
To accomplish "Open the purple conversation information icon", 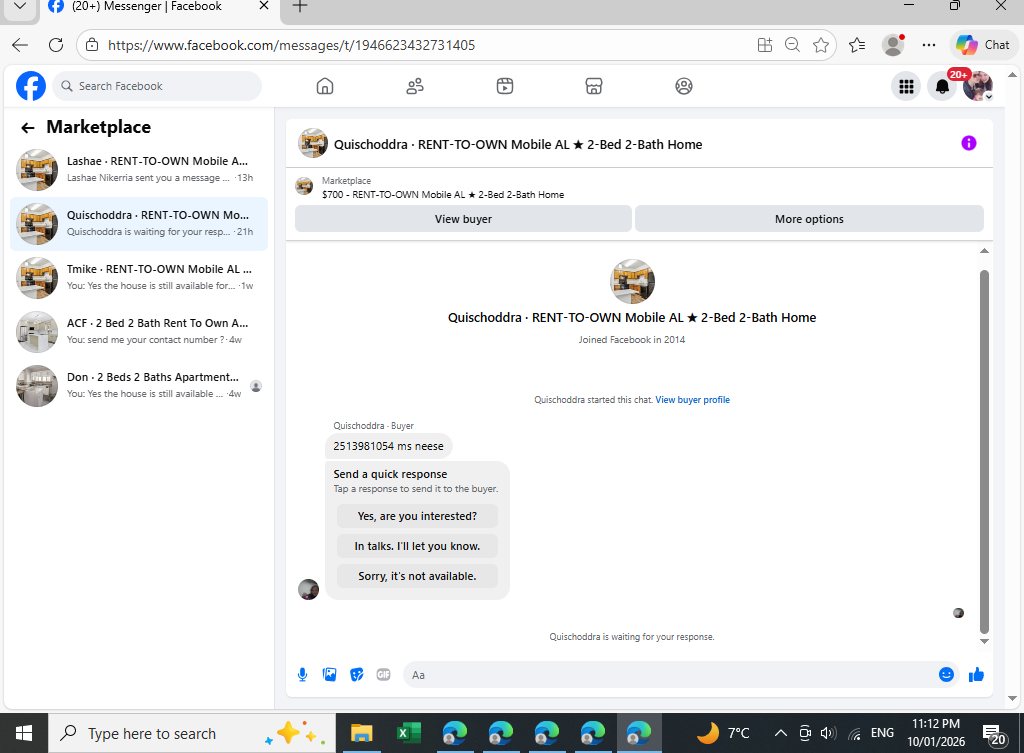I will (968, 143).
